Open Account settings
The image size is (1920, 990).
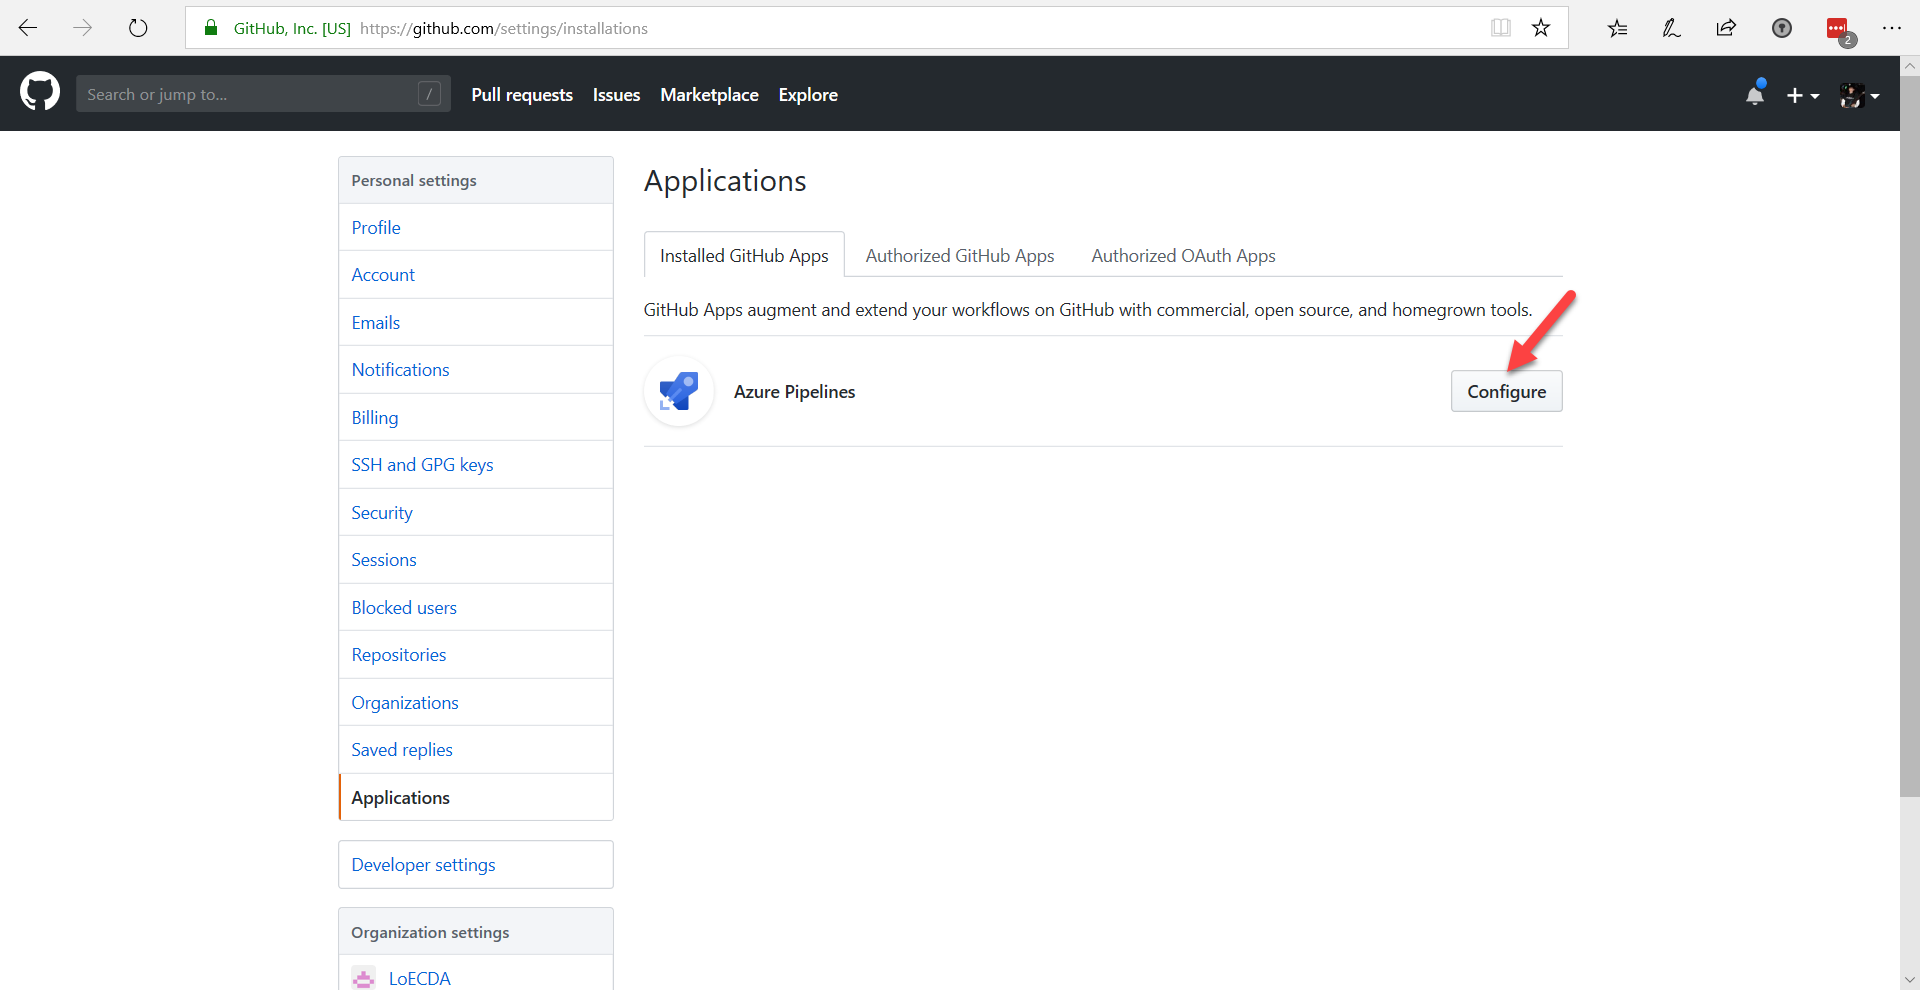[x=476, y=275]
